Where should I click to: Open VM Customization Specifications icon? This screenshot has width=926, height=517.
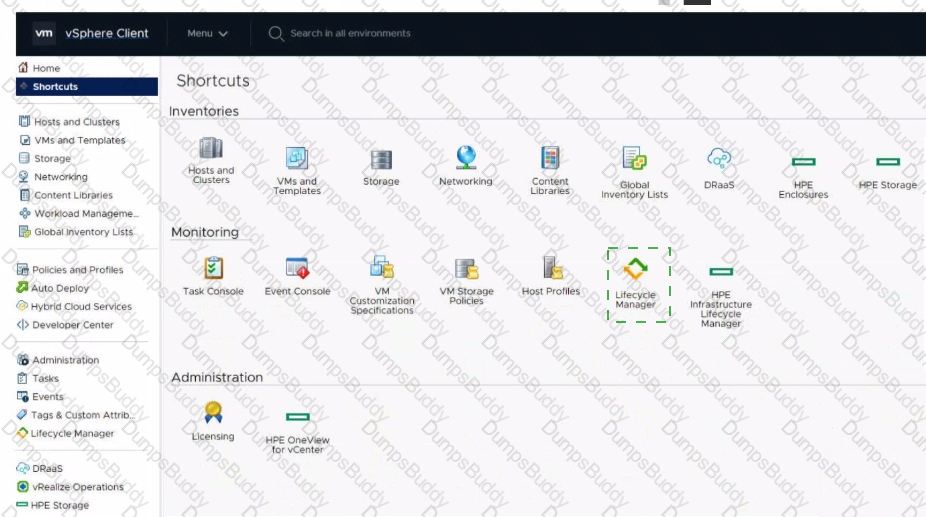pyautogui.click(x=382, y=267)
